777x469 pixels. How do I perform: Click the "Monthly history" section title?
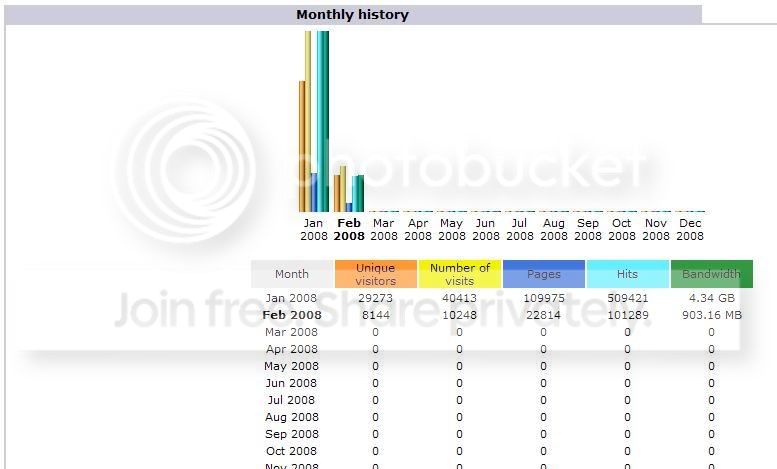point(352,14)
